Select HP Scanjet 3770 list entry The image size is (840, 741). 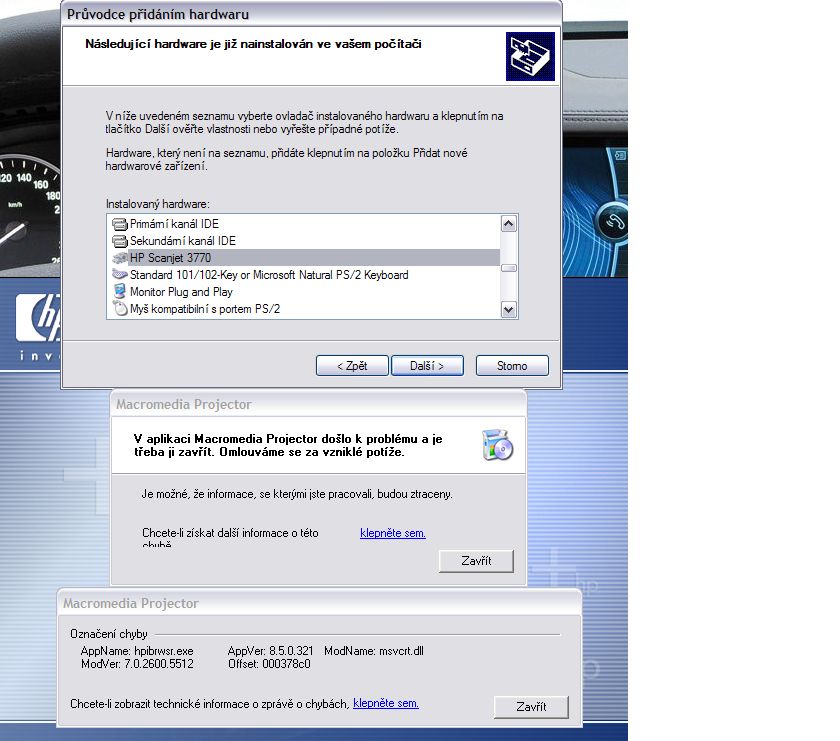coord(305,258)
